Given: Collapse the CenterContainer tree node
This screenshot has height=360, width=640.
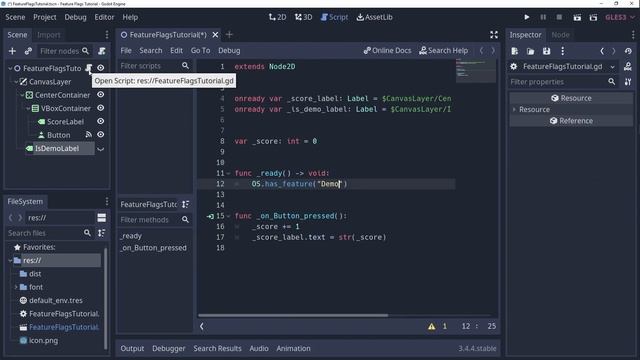Looking at the screenshot, I should (x=22, y=95).
